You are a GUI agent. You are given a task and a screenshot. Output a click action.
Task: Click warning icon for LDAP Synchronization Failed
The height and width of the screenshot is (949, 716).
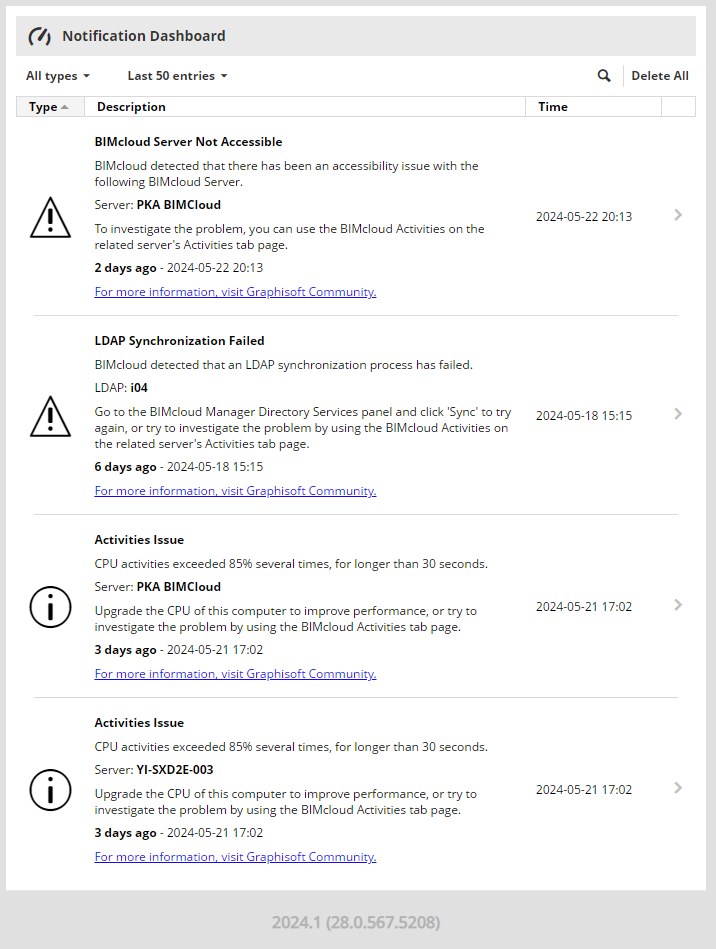pos(50,416)
